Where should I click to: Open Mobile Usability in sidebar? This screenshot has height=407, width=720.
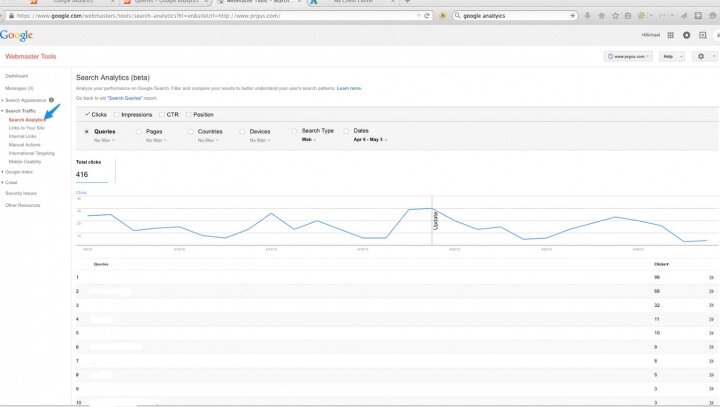(25, 162)
